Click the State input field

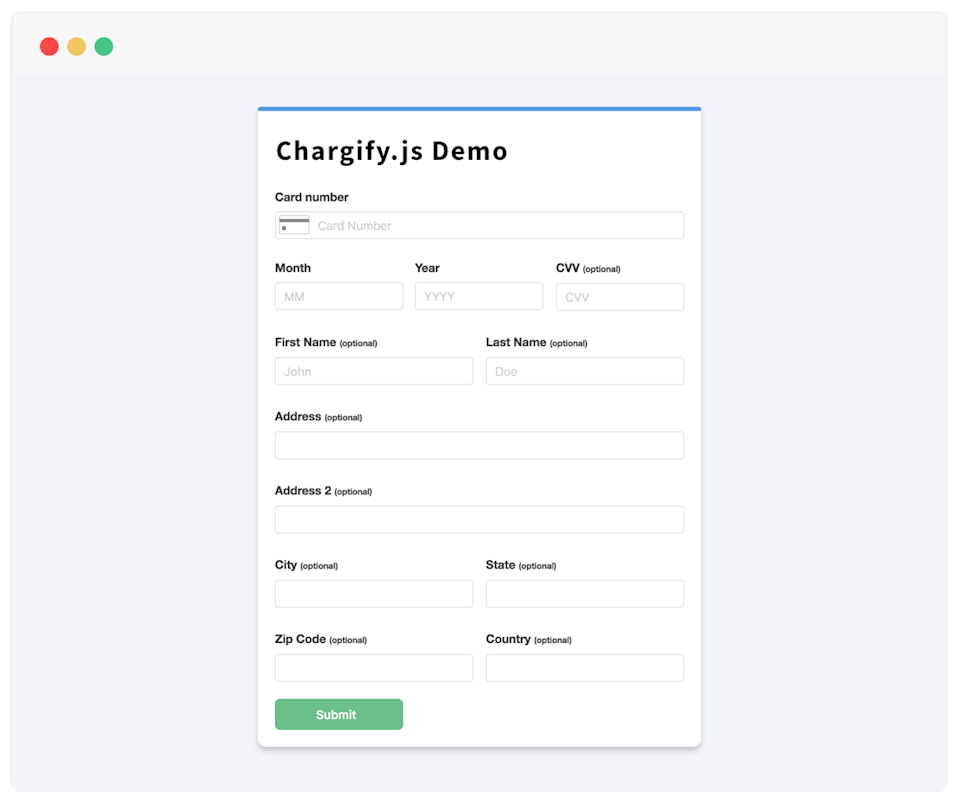pos(585,594)
